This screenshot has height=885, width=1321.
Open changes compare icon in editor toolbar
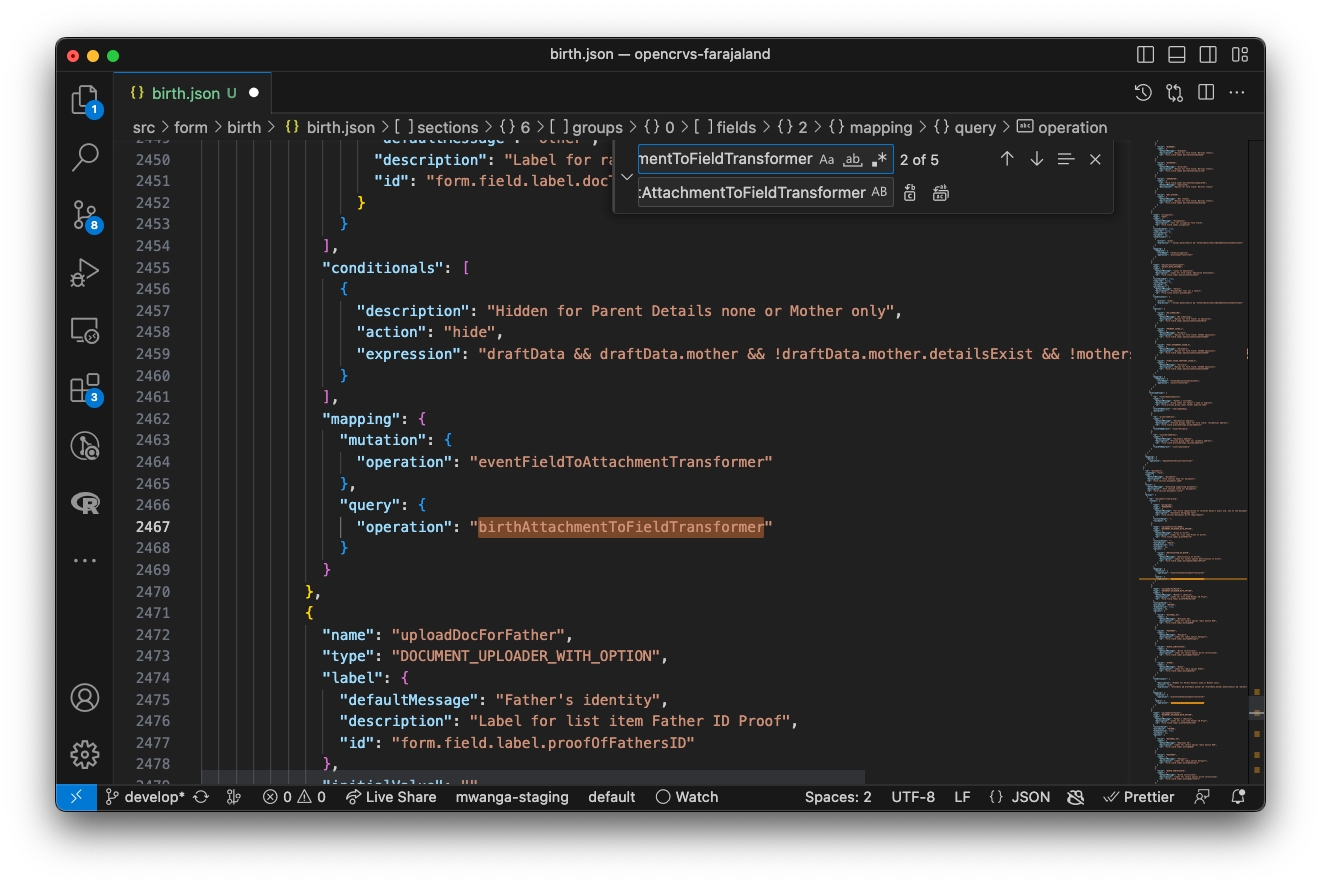1175,93
